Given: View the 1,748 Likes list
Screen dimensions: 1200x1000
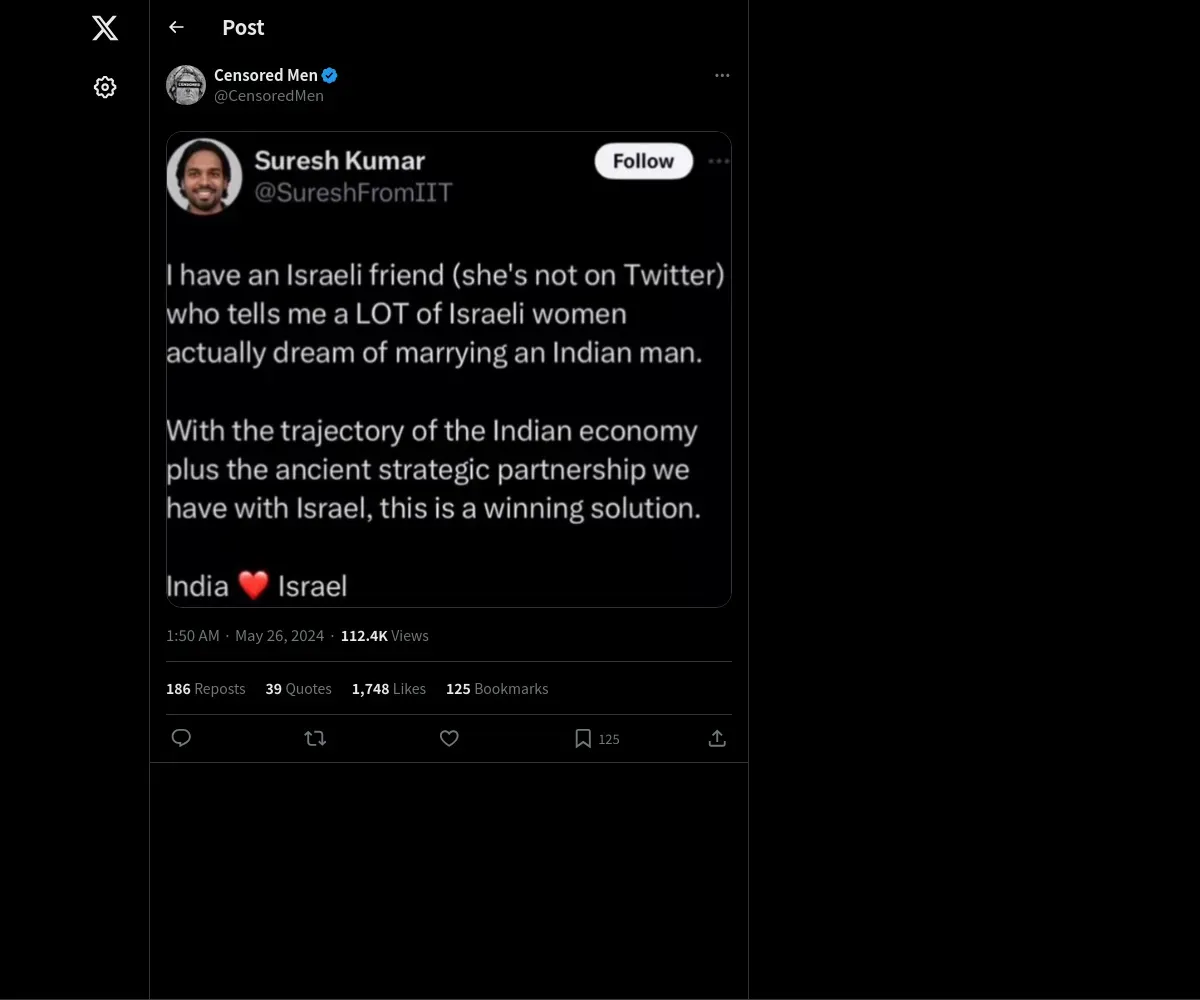Looking at the screenshot, I should click(388, 689).
